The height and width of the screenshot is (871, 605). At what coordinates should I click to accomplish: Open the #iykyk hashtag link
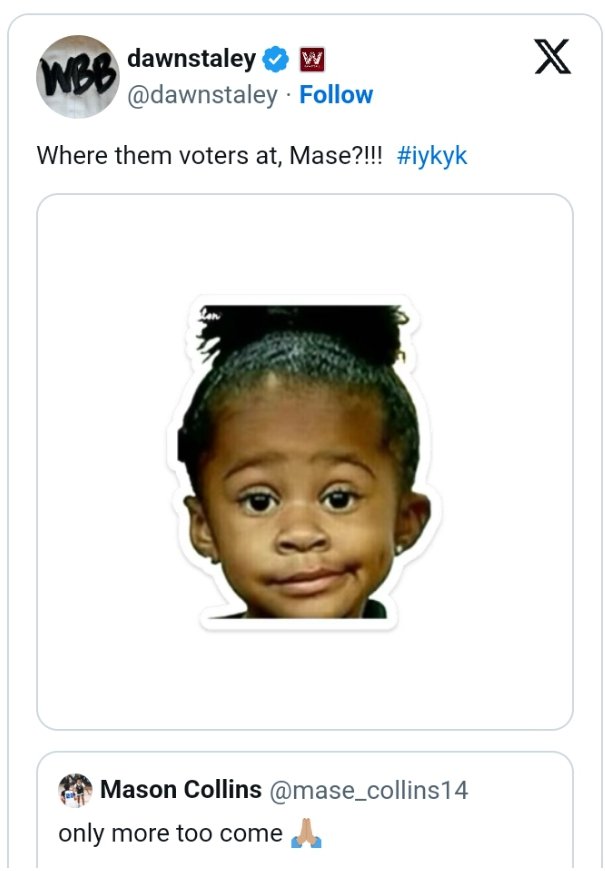click(x=432, y=156)
